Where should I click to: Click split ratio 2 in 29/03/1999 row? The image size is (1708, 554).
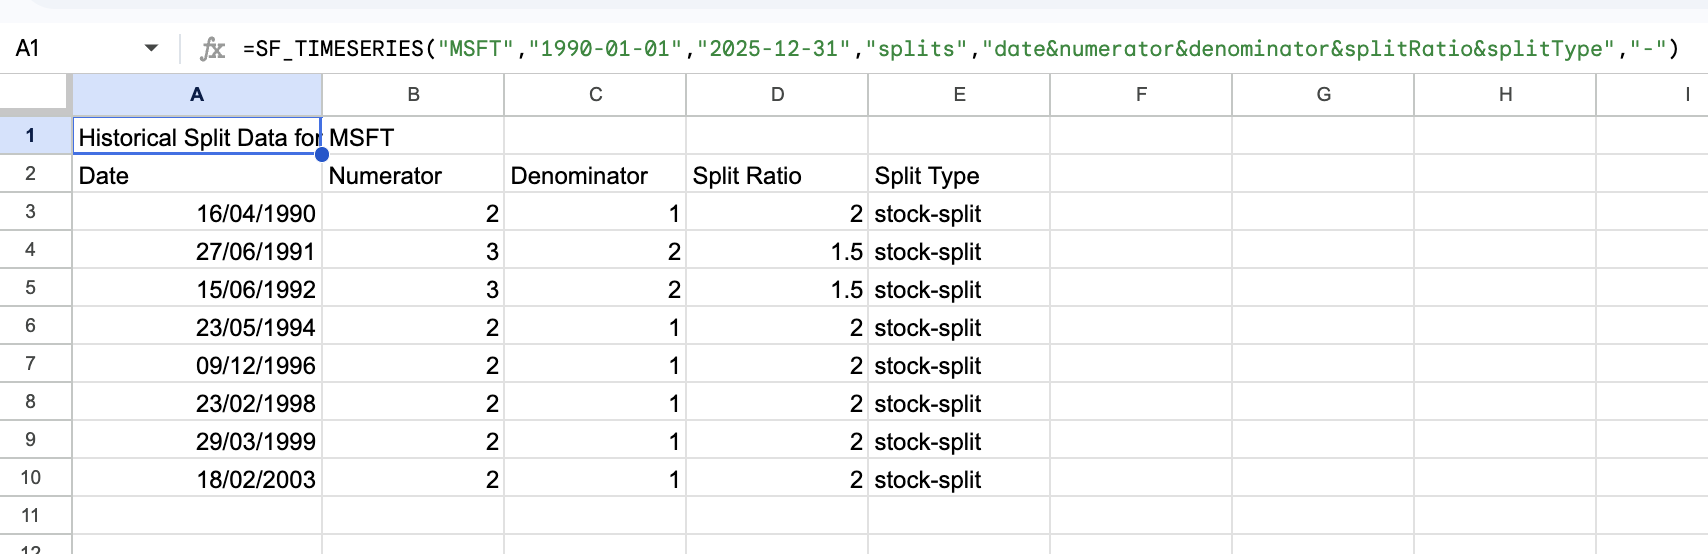(x=777, y=440)
